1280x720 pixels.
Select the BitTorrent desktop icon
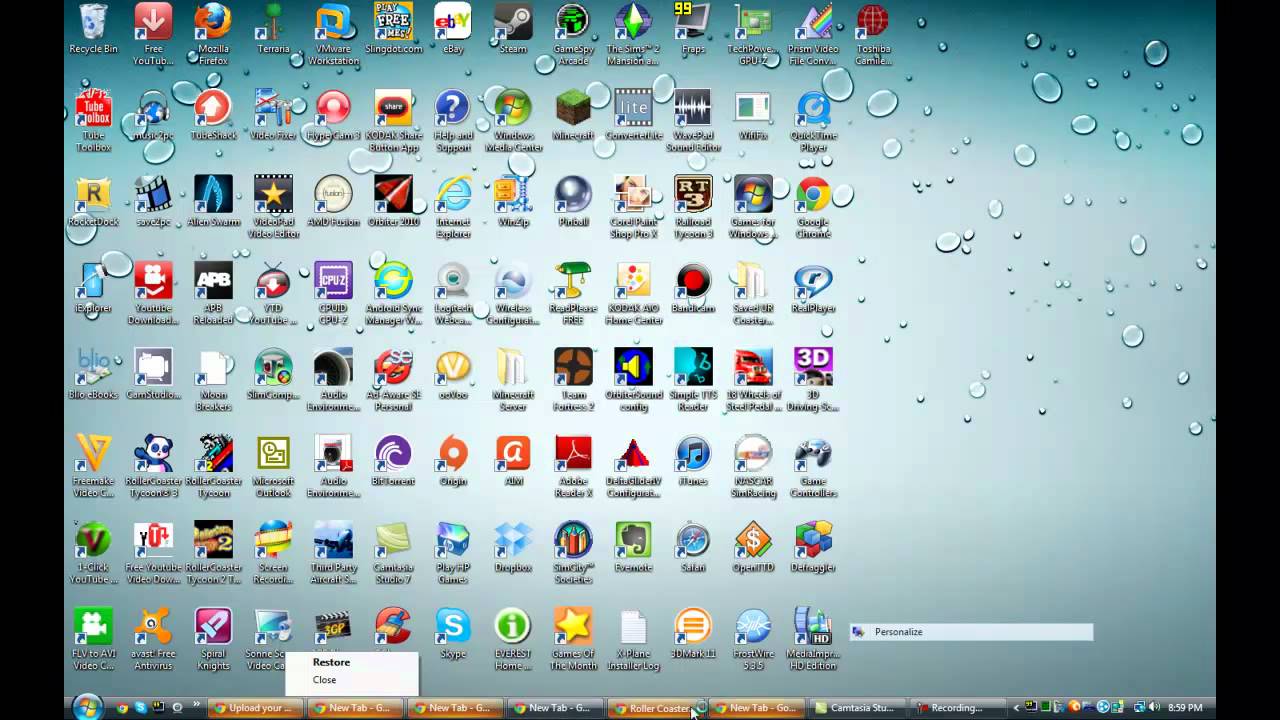(393, 460)
